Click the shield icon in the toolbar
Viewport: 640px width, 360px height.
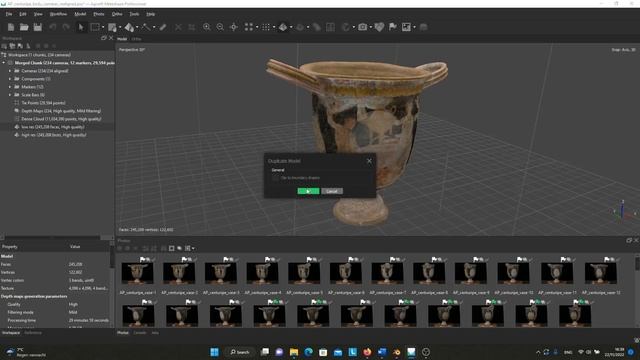point(379,27)
